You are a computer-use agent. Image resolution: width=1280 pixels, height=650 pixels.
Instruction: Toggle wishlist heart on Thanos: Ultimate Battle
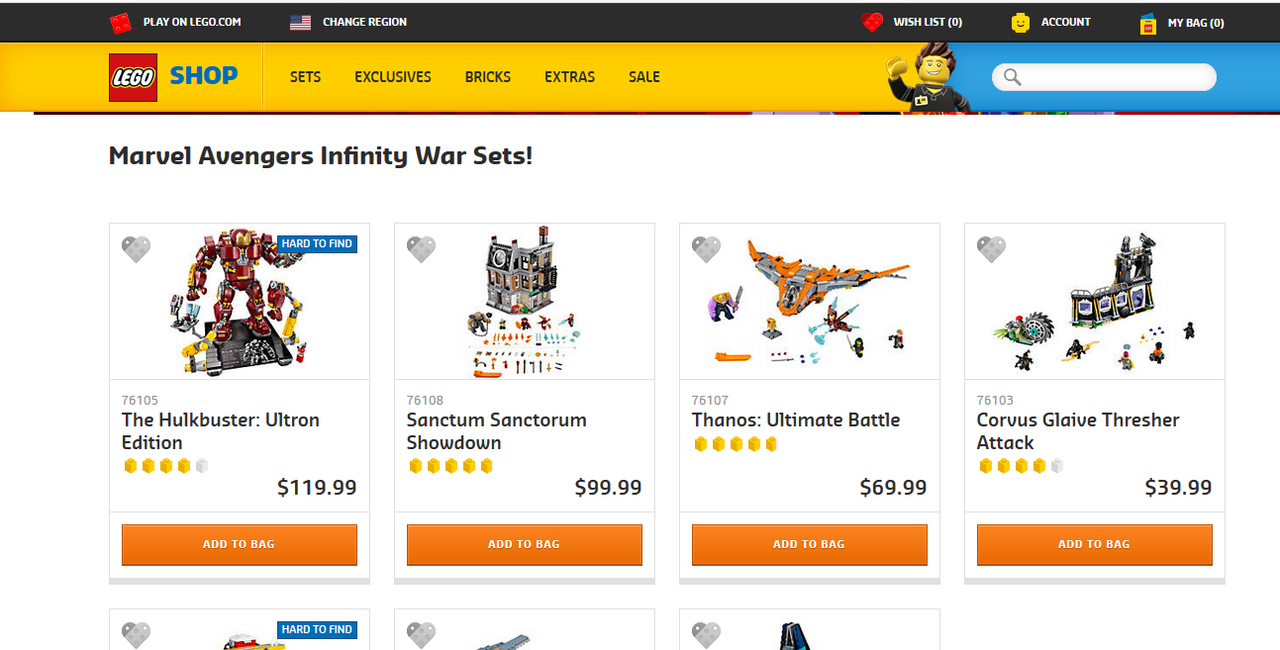point(706,249)
